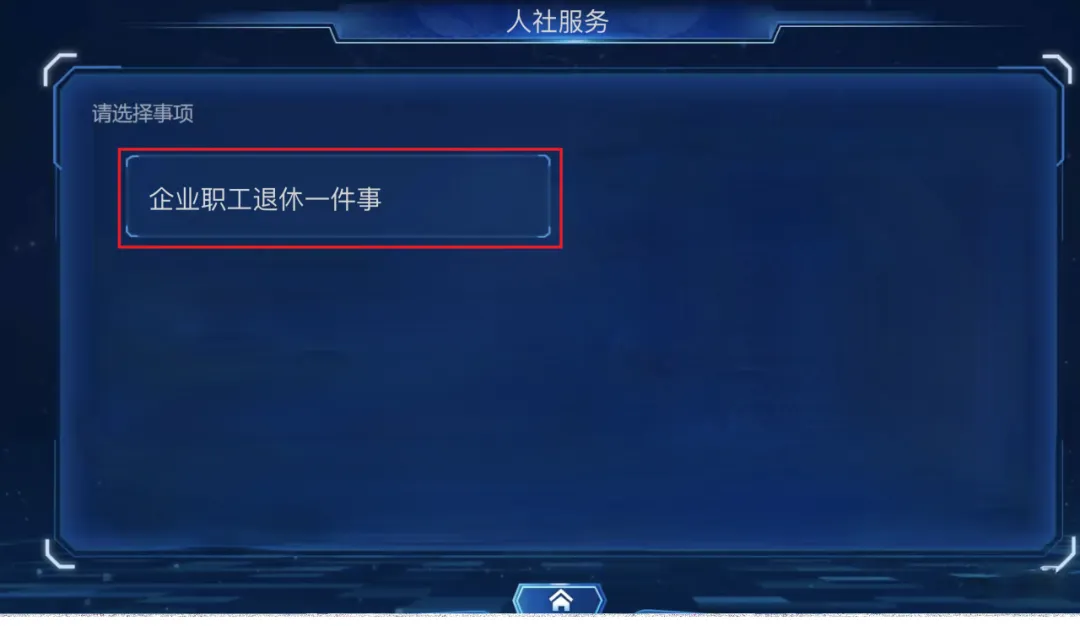Click empty area right of 企业职工退休一件事

tap(806, 198)
